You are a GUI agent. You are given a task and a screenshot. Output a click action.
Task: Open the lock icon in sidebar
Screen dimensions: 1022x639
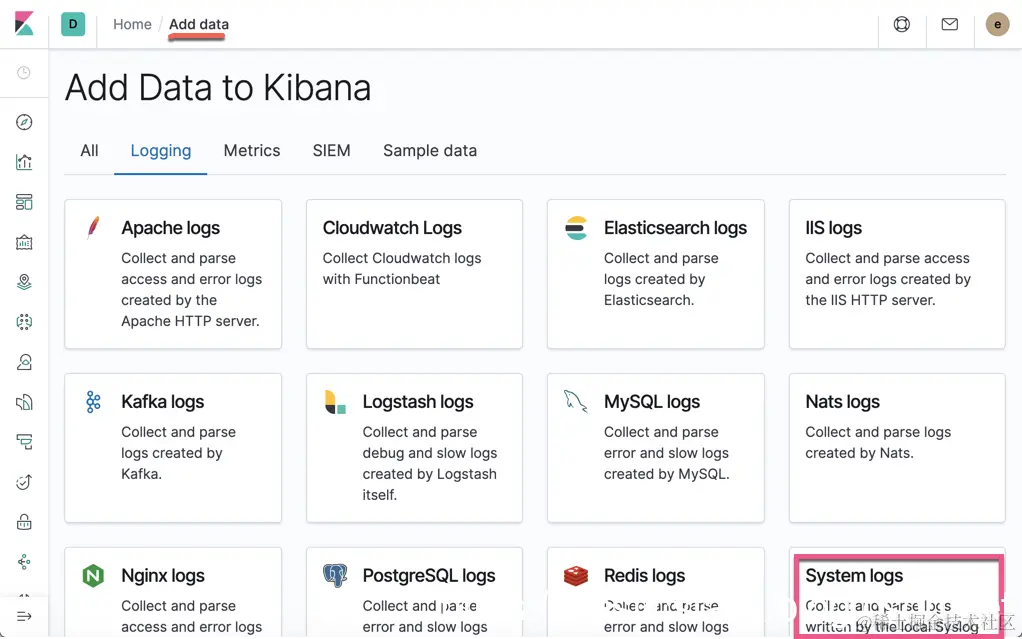pyautogui.click(x=24, y=522)
